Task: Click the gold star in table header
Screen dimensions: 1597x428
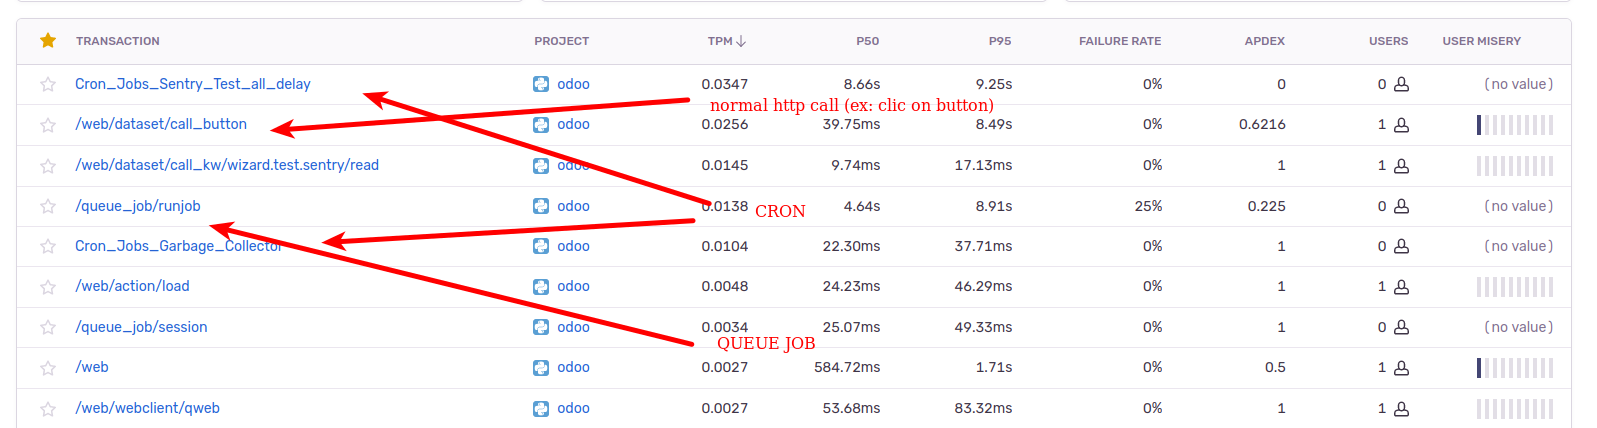Action: point(48,41)
